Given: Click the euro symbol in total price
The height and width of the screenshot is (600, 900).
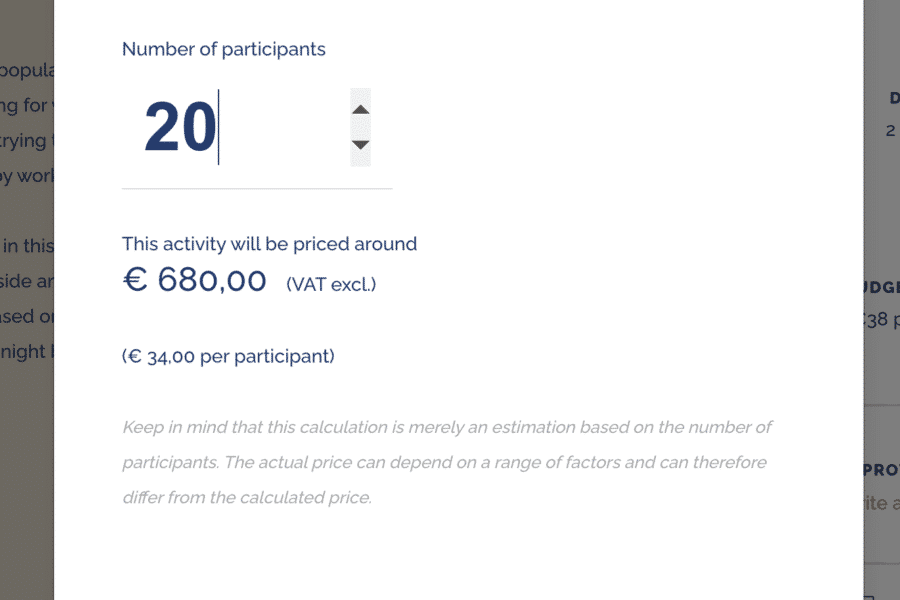Looking at the screenshot, I should click(x=134, y=281).
